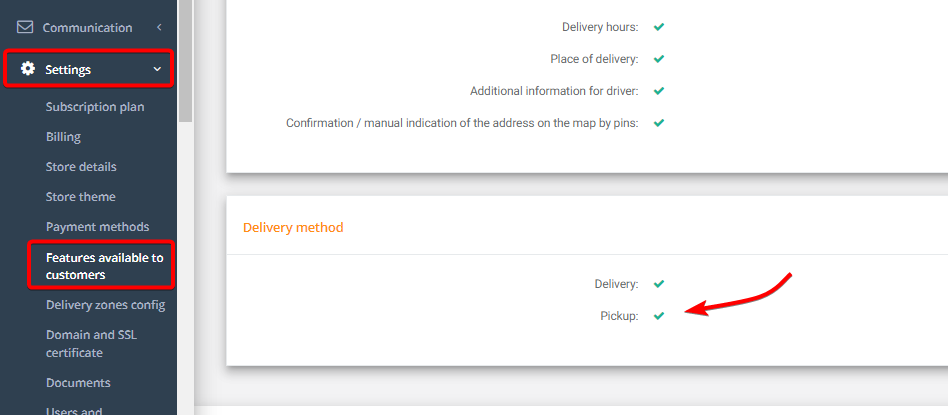Go to Billing page
Image resolution: width=948 pixels, height=415 pixels.
pos(63,136)
